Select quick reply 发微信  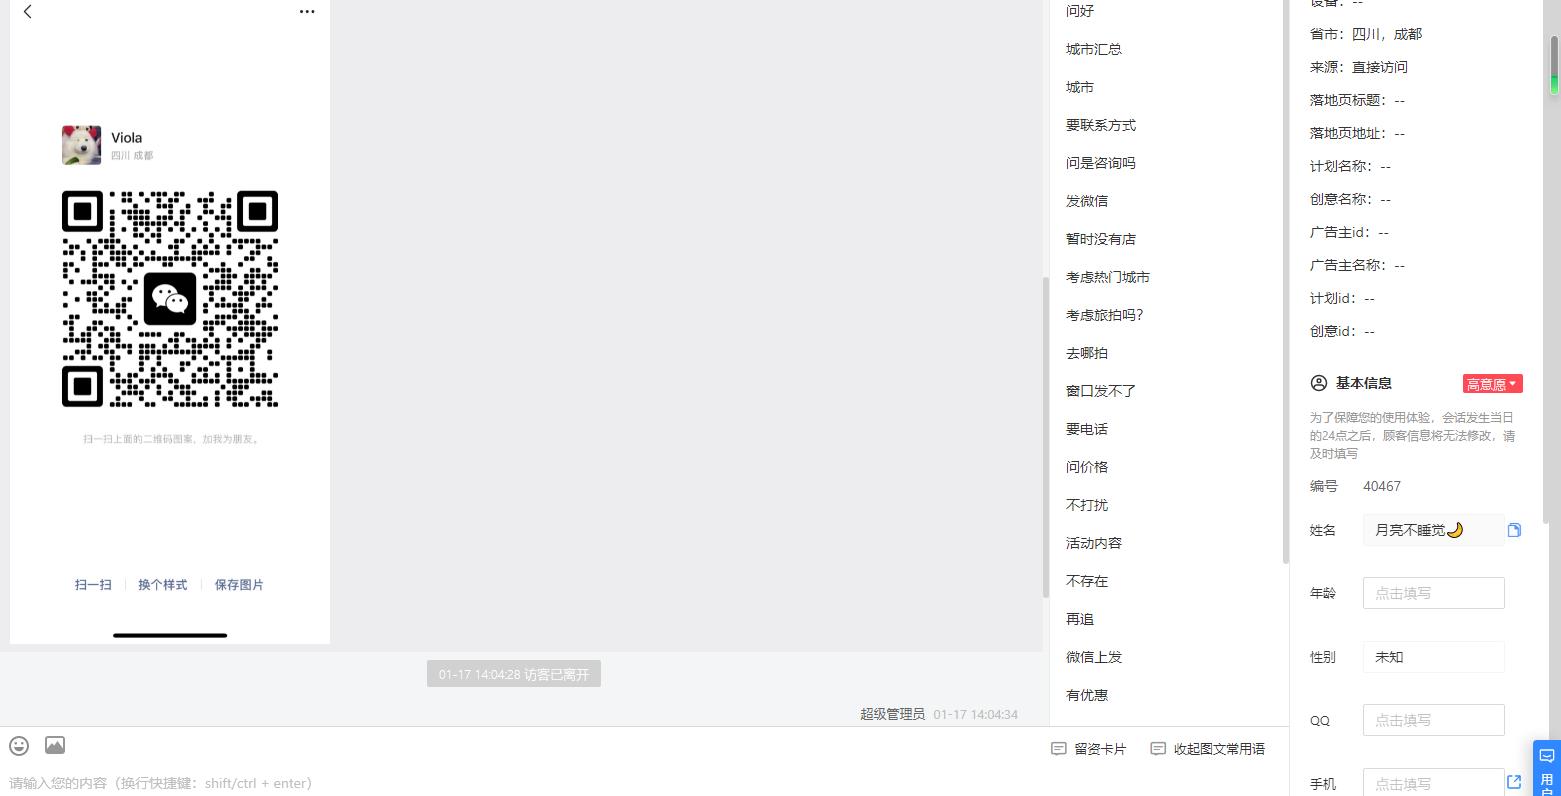point(1087,201)
